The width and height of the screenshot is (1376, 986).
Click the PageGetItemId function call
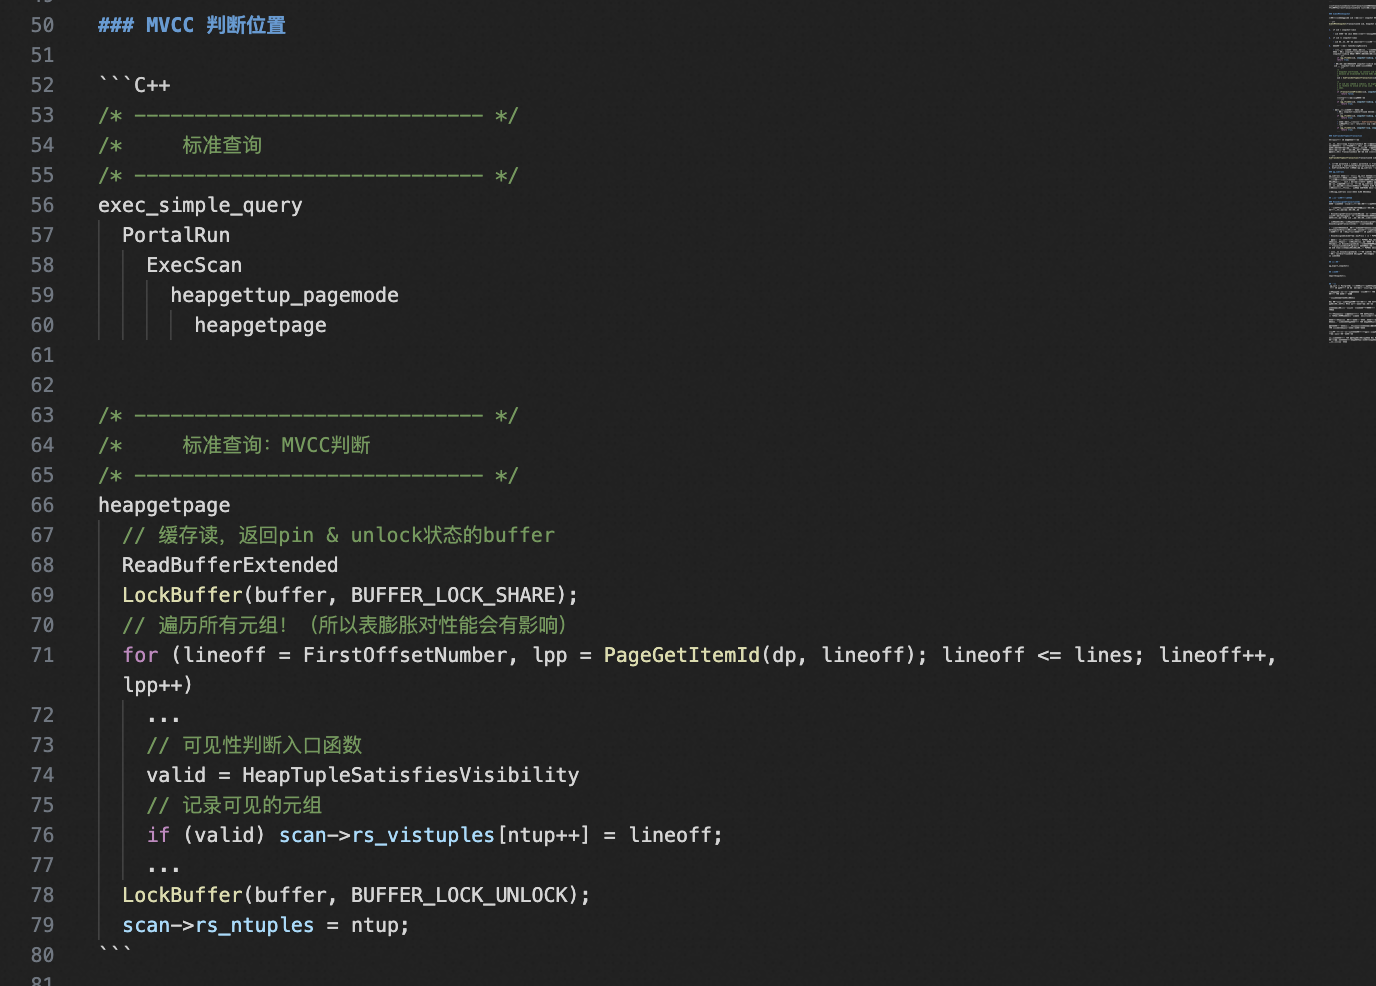click(x=682, y=655)
